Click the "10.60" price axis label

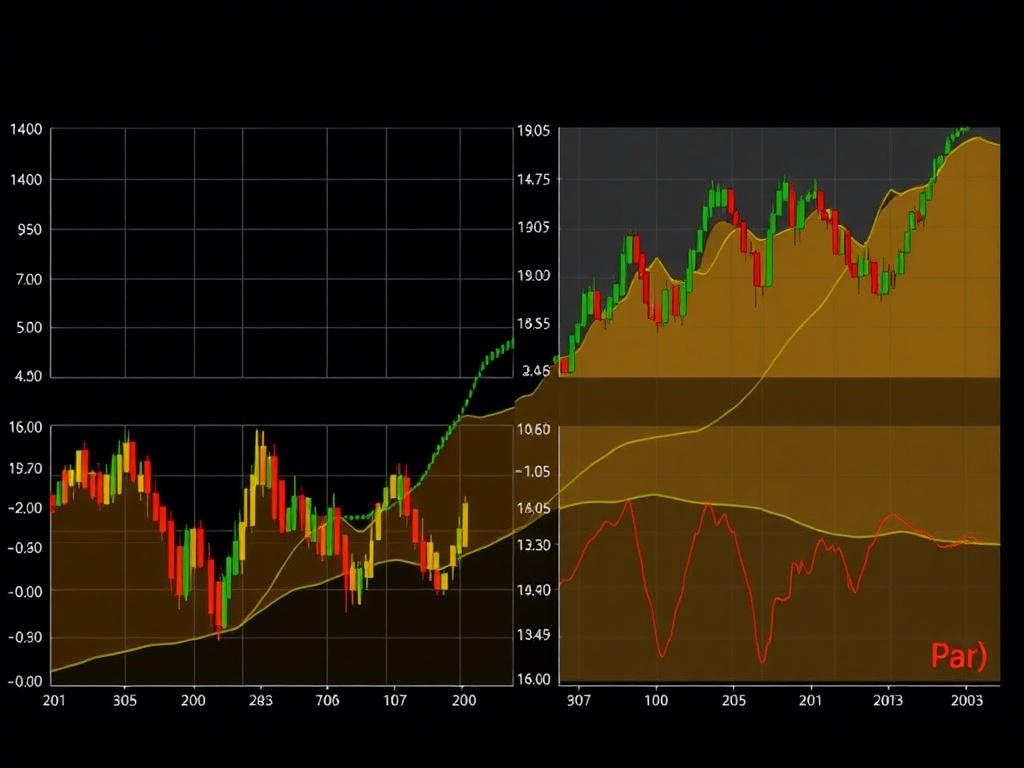(x=534, y=430)
